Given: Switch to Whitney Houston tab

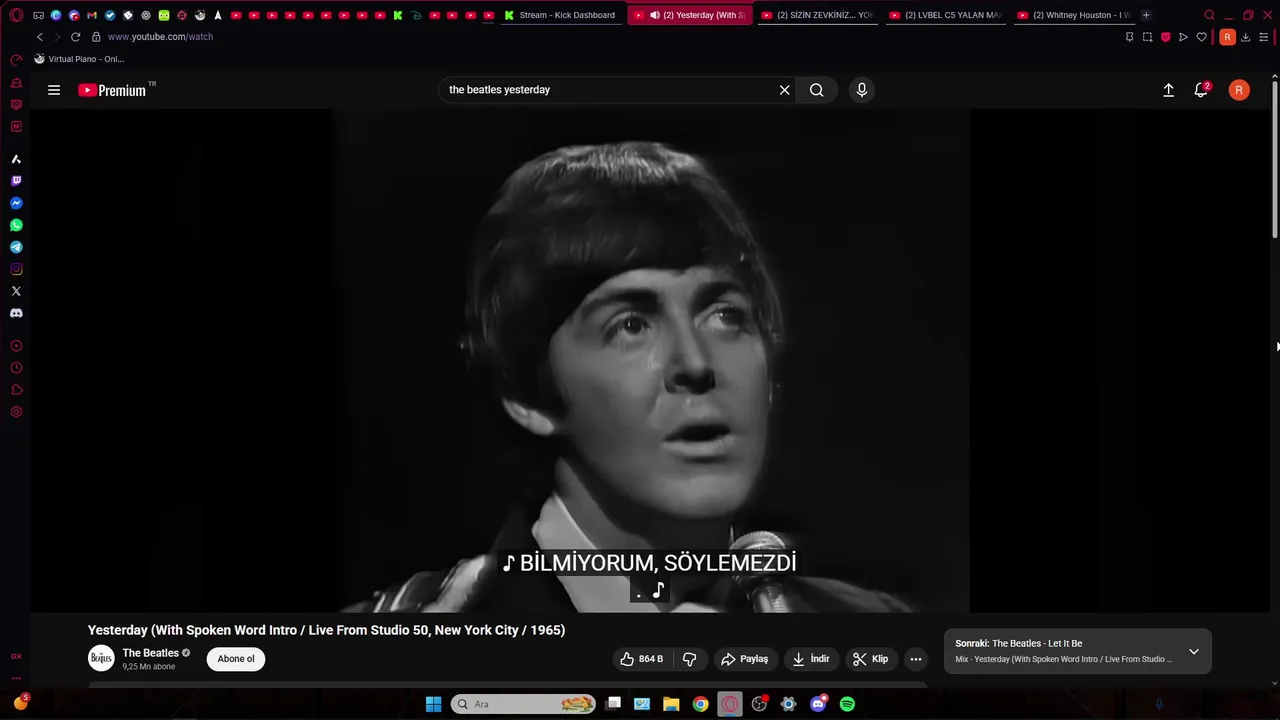Looking at the screenshot, I should pyautogui.click(x=1074, y=15).
